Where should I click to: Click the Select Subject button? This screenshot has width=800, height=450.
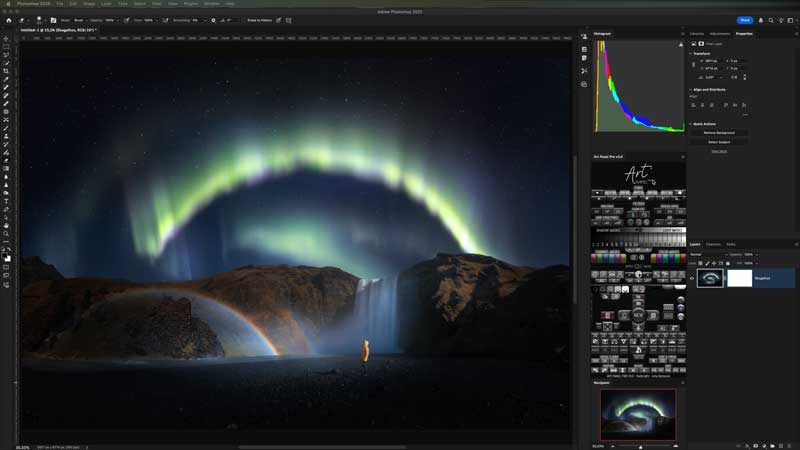pyautogui.click(x=719, y=142)
